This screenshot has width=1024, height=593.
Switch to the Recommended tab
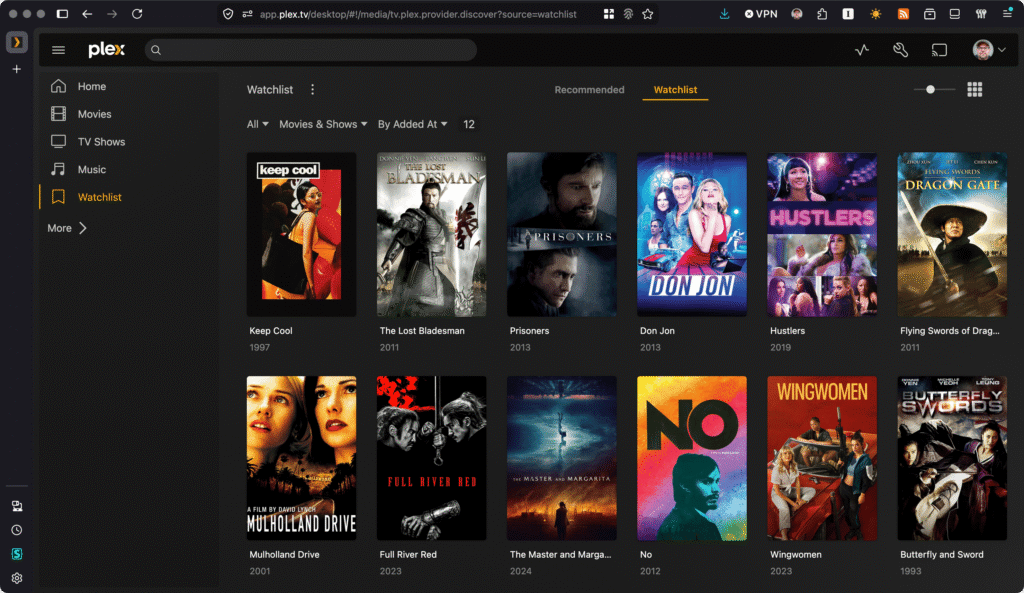pos(589,89)
